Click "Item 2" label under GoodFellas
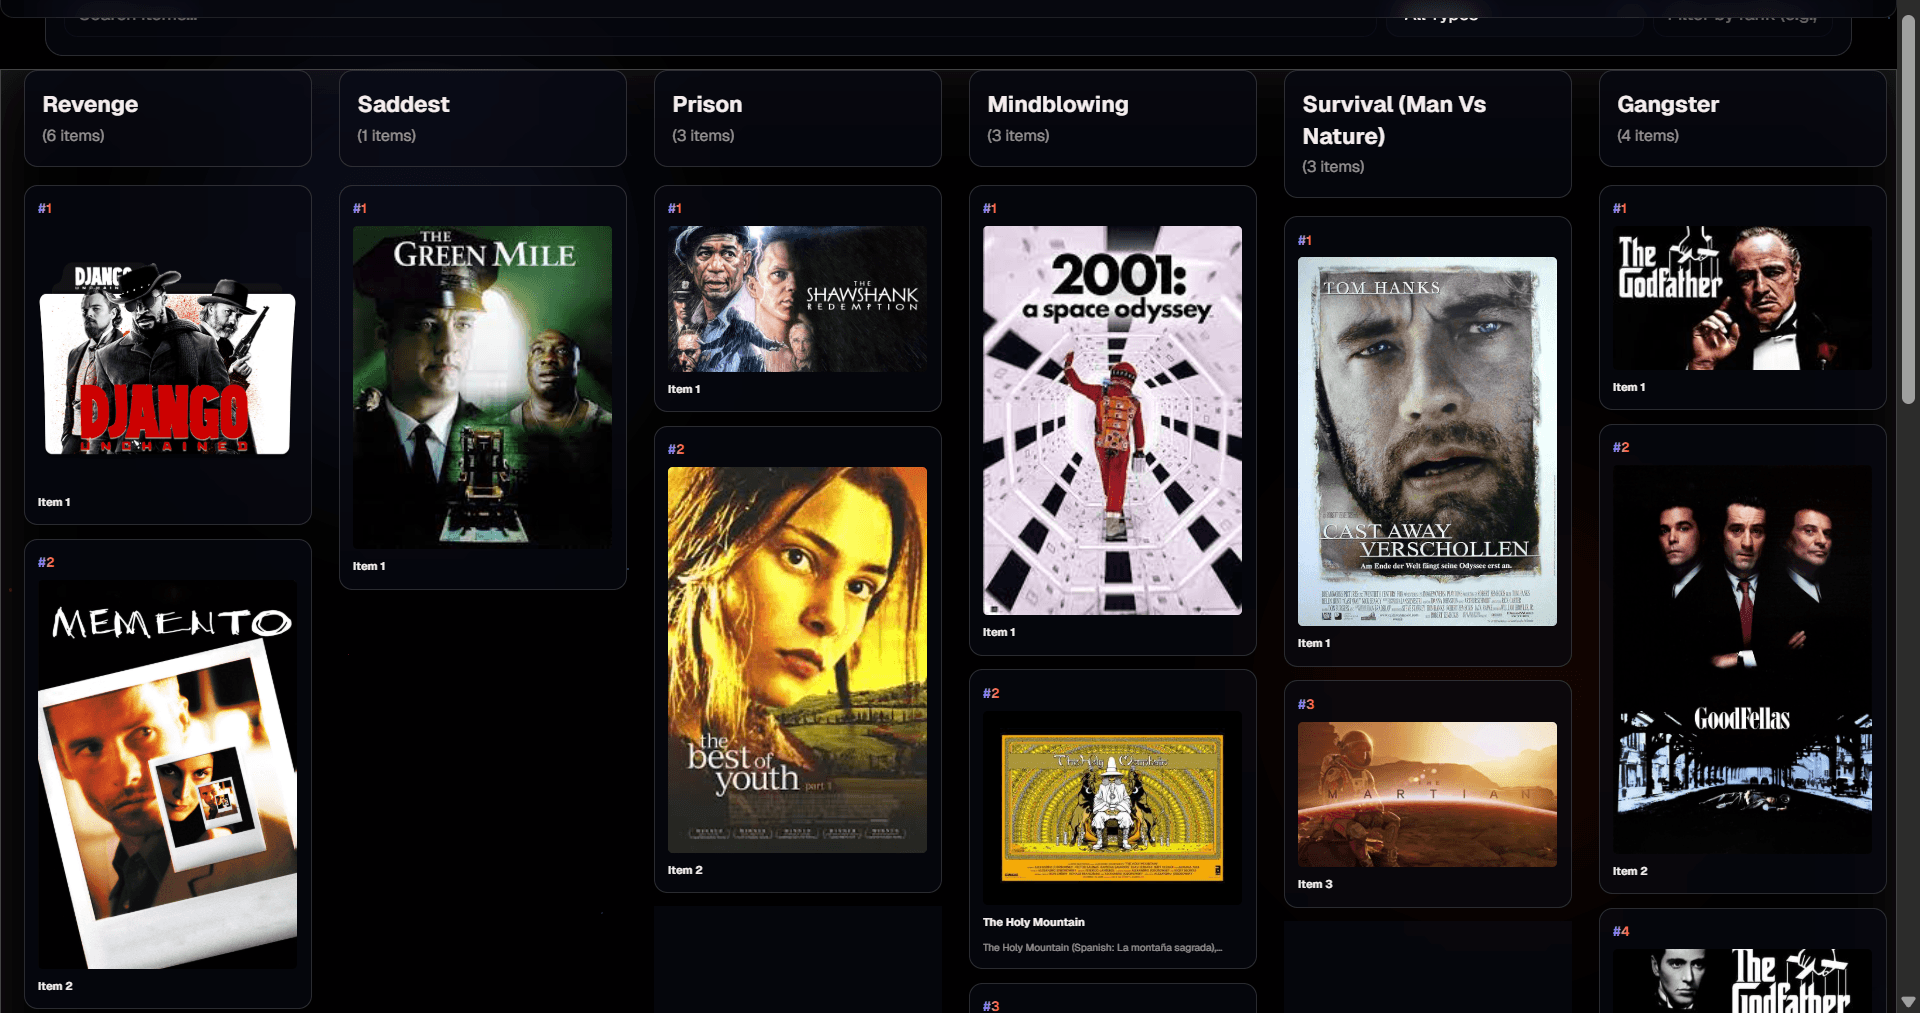1920x1013 pixels. [x=1630, y=871]
